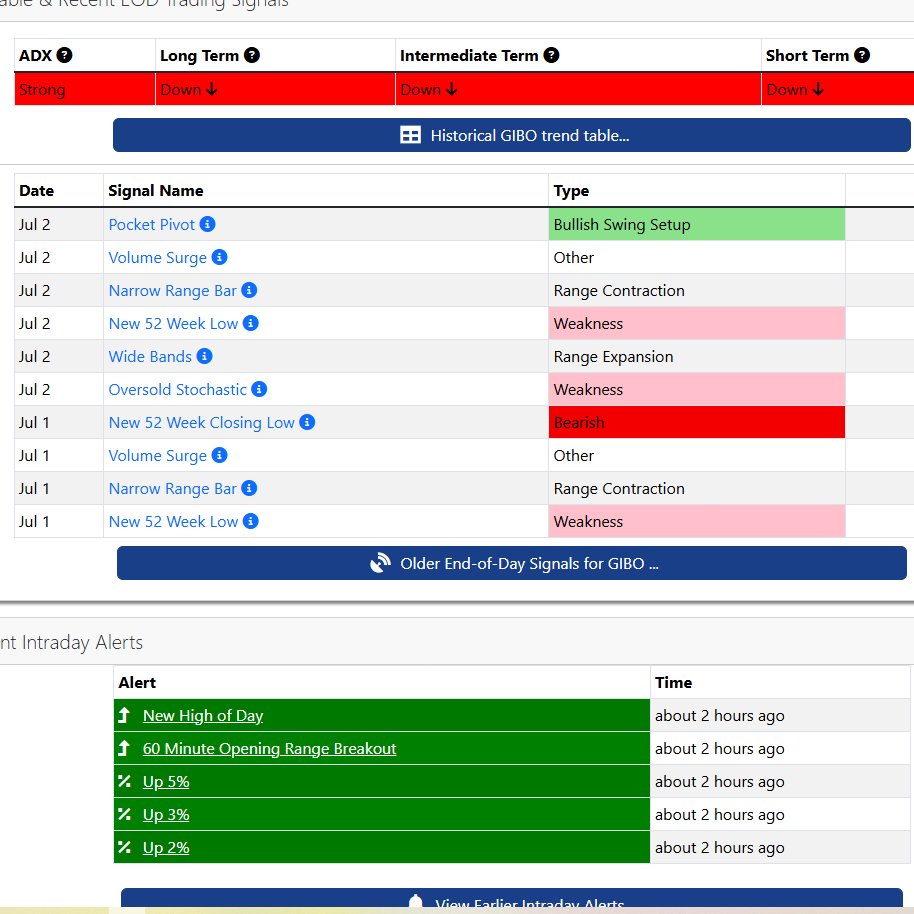Viewport: 914px width, 914px height.
Task: Click info icon next to Oversold Stochastic
Action: pos(259,389)
